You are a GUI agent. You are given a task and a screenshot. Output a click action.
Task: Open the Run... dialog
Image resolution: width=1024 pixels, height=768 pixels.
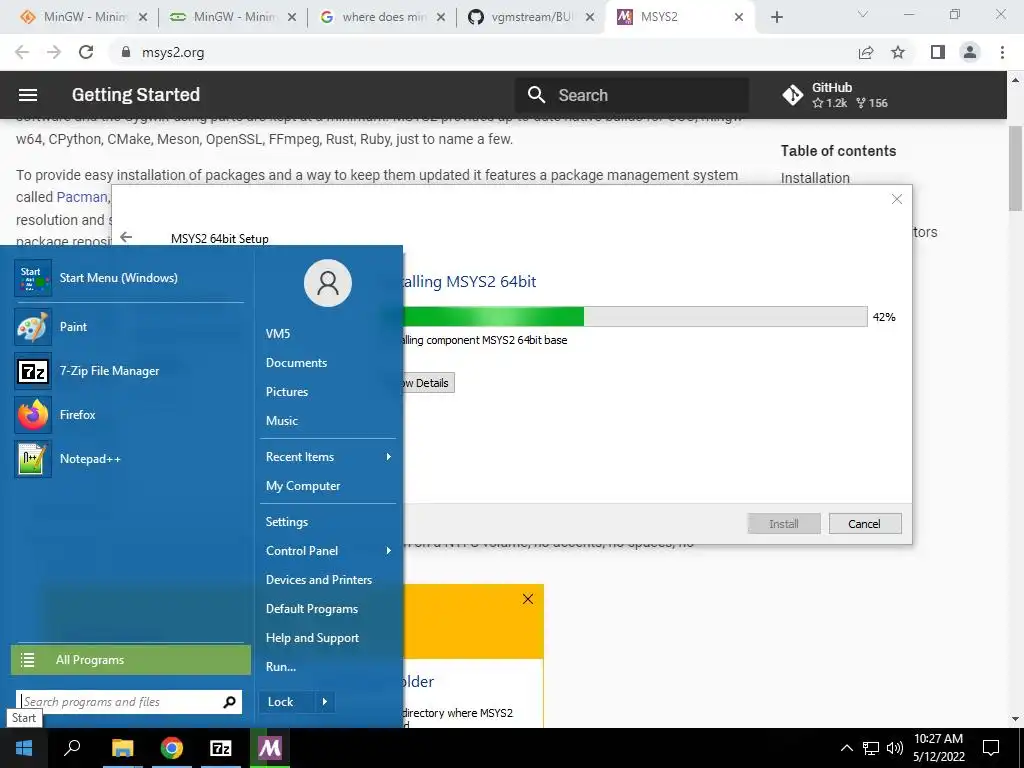point(281,667)
